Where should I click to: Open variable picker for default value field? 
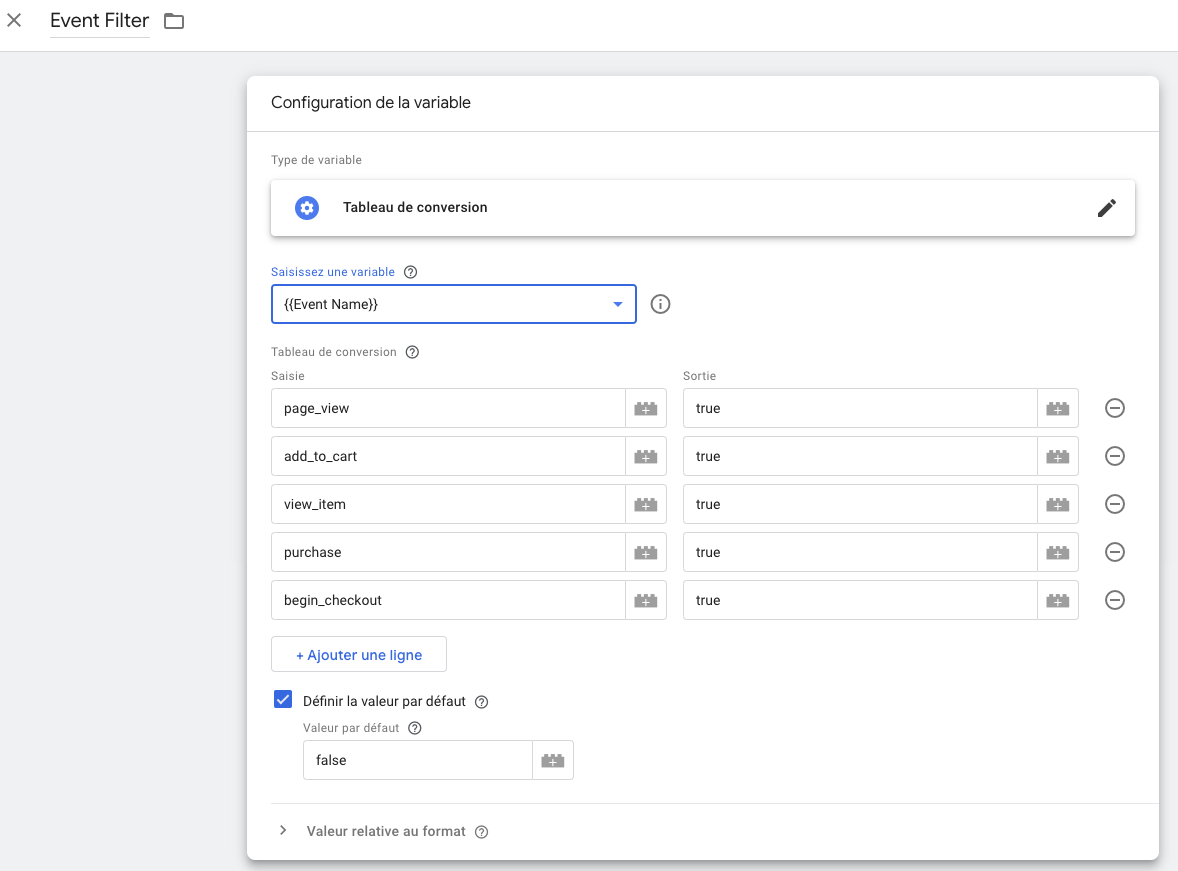click(x=553, y=760)
